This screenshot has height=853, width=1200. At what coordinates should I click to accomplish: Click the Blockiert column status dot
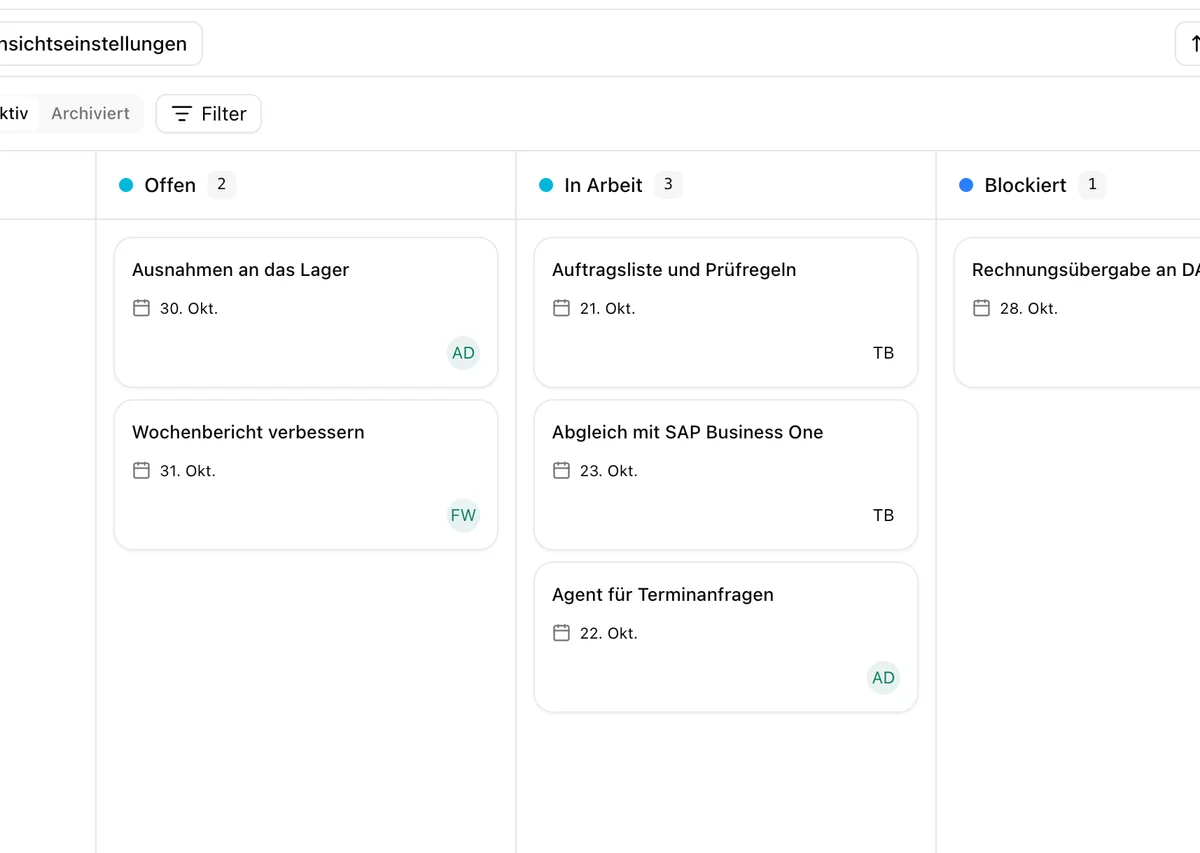[966, 185]
